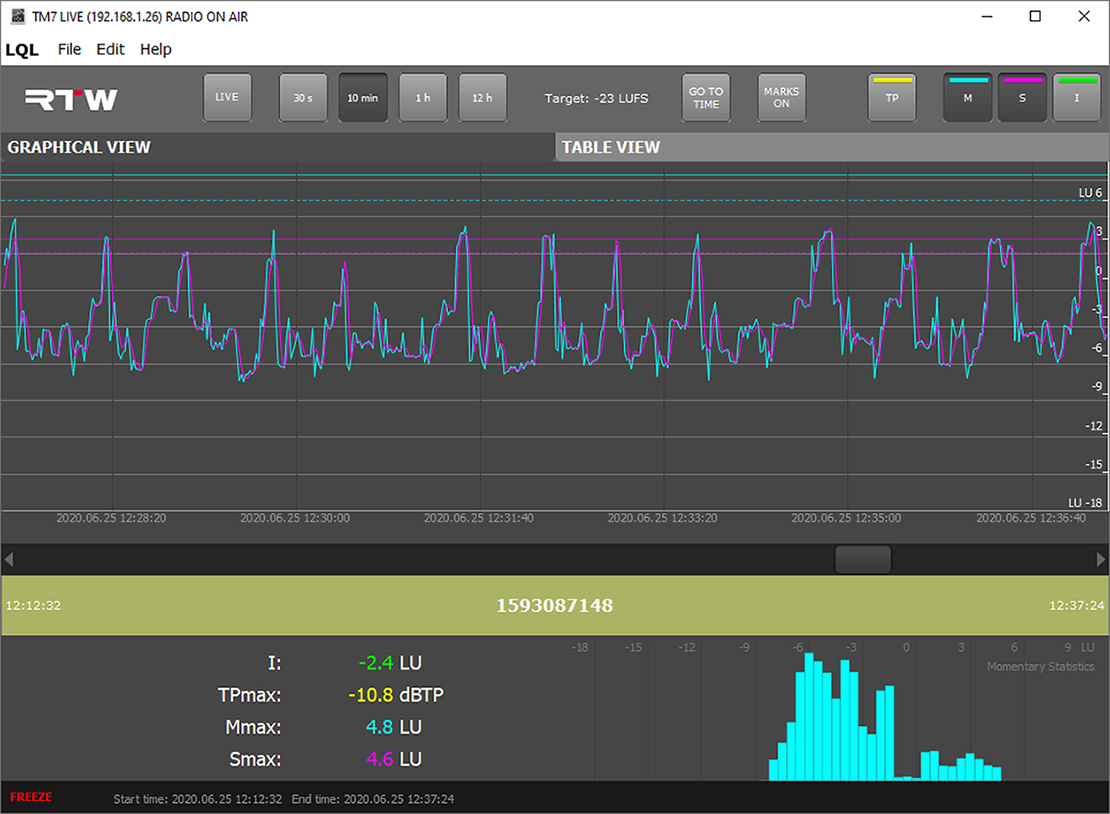Click the horizontal timeline scrollbar thumb
This screenshot has width=1110, height=814.
863,559
